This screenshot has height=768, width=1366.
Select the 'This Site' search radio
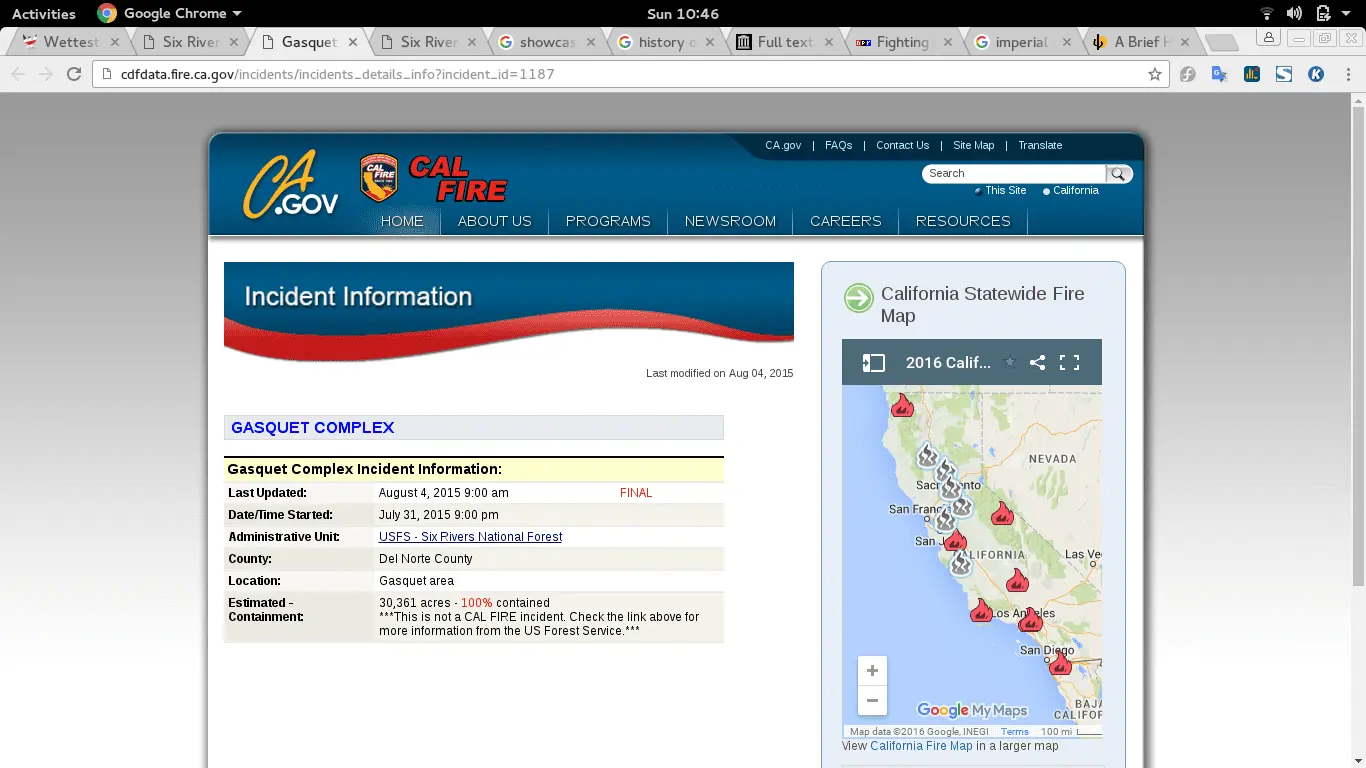click(978, 191)
